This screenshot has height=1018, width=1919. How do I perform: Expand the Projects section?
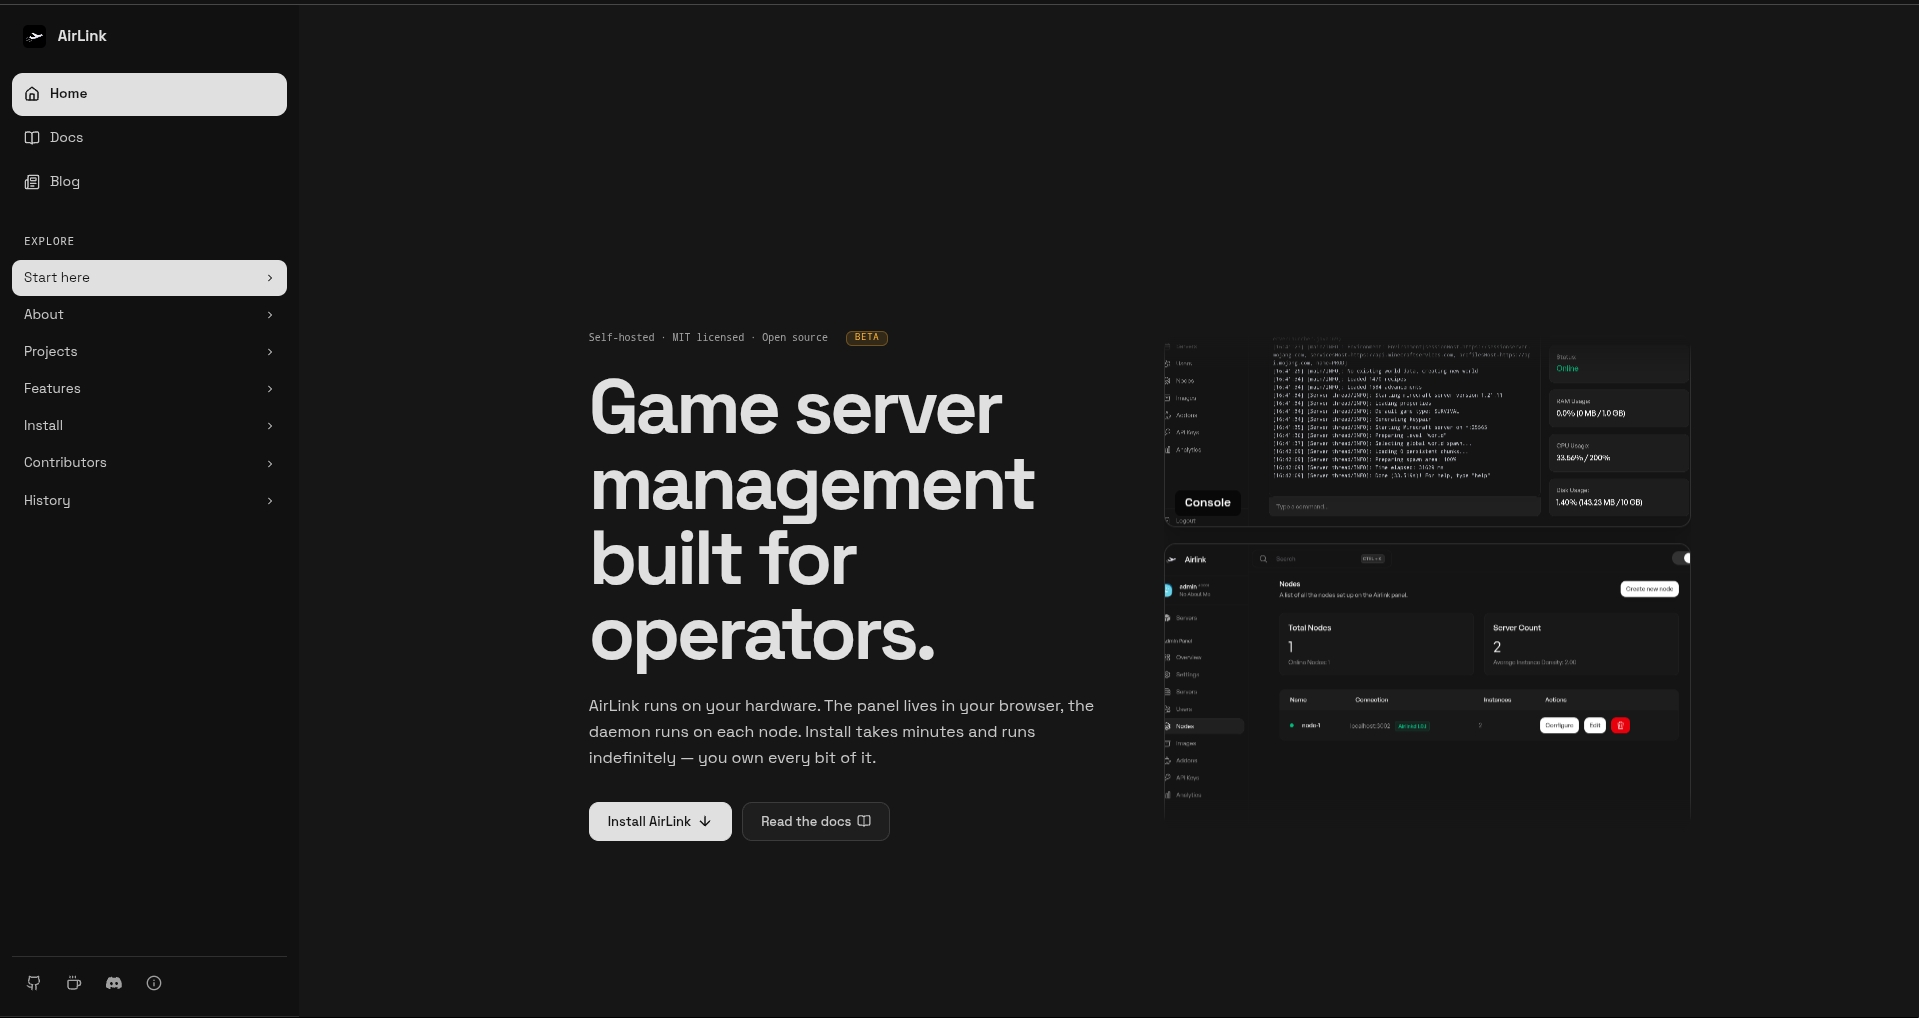pyautogui.click(x=149, y=352)
